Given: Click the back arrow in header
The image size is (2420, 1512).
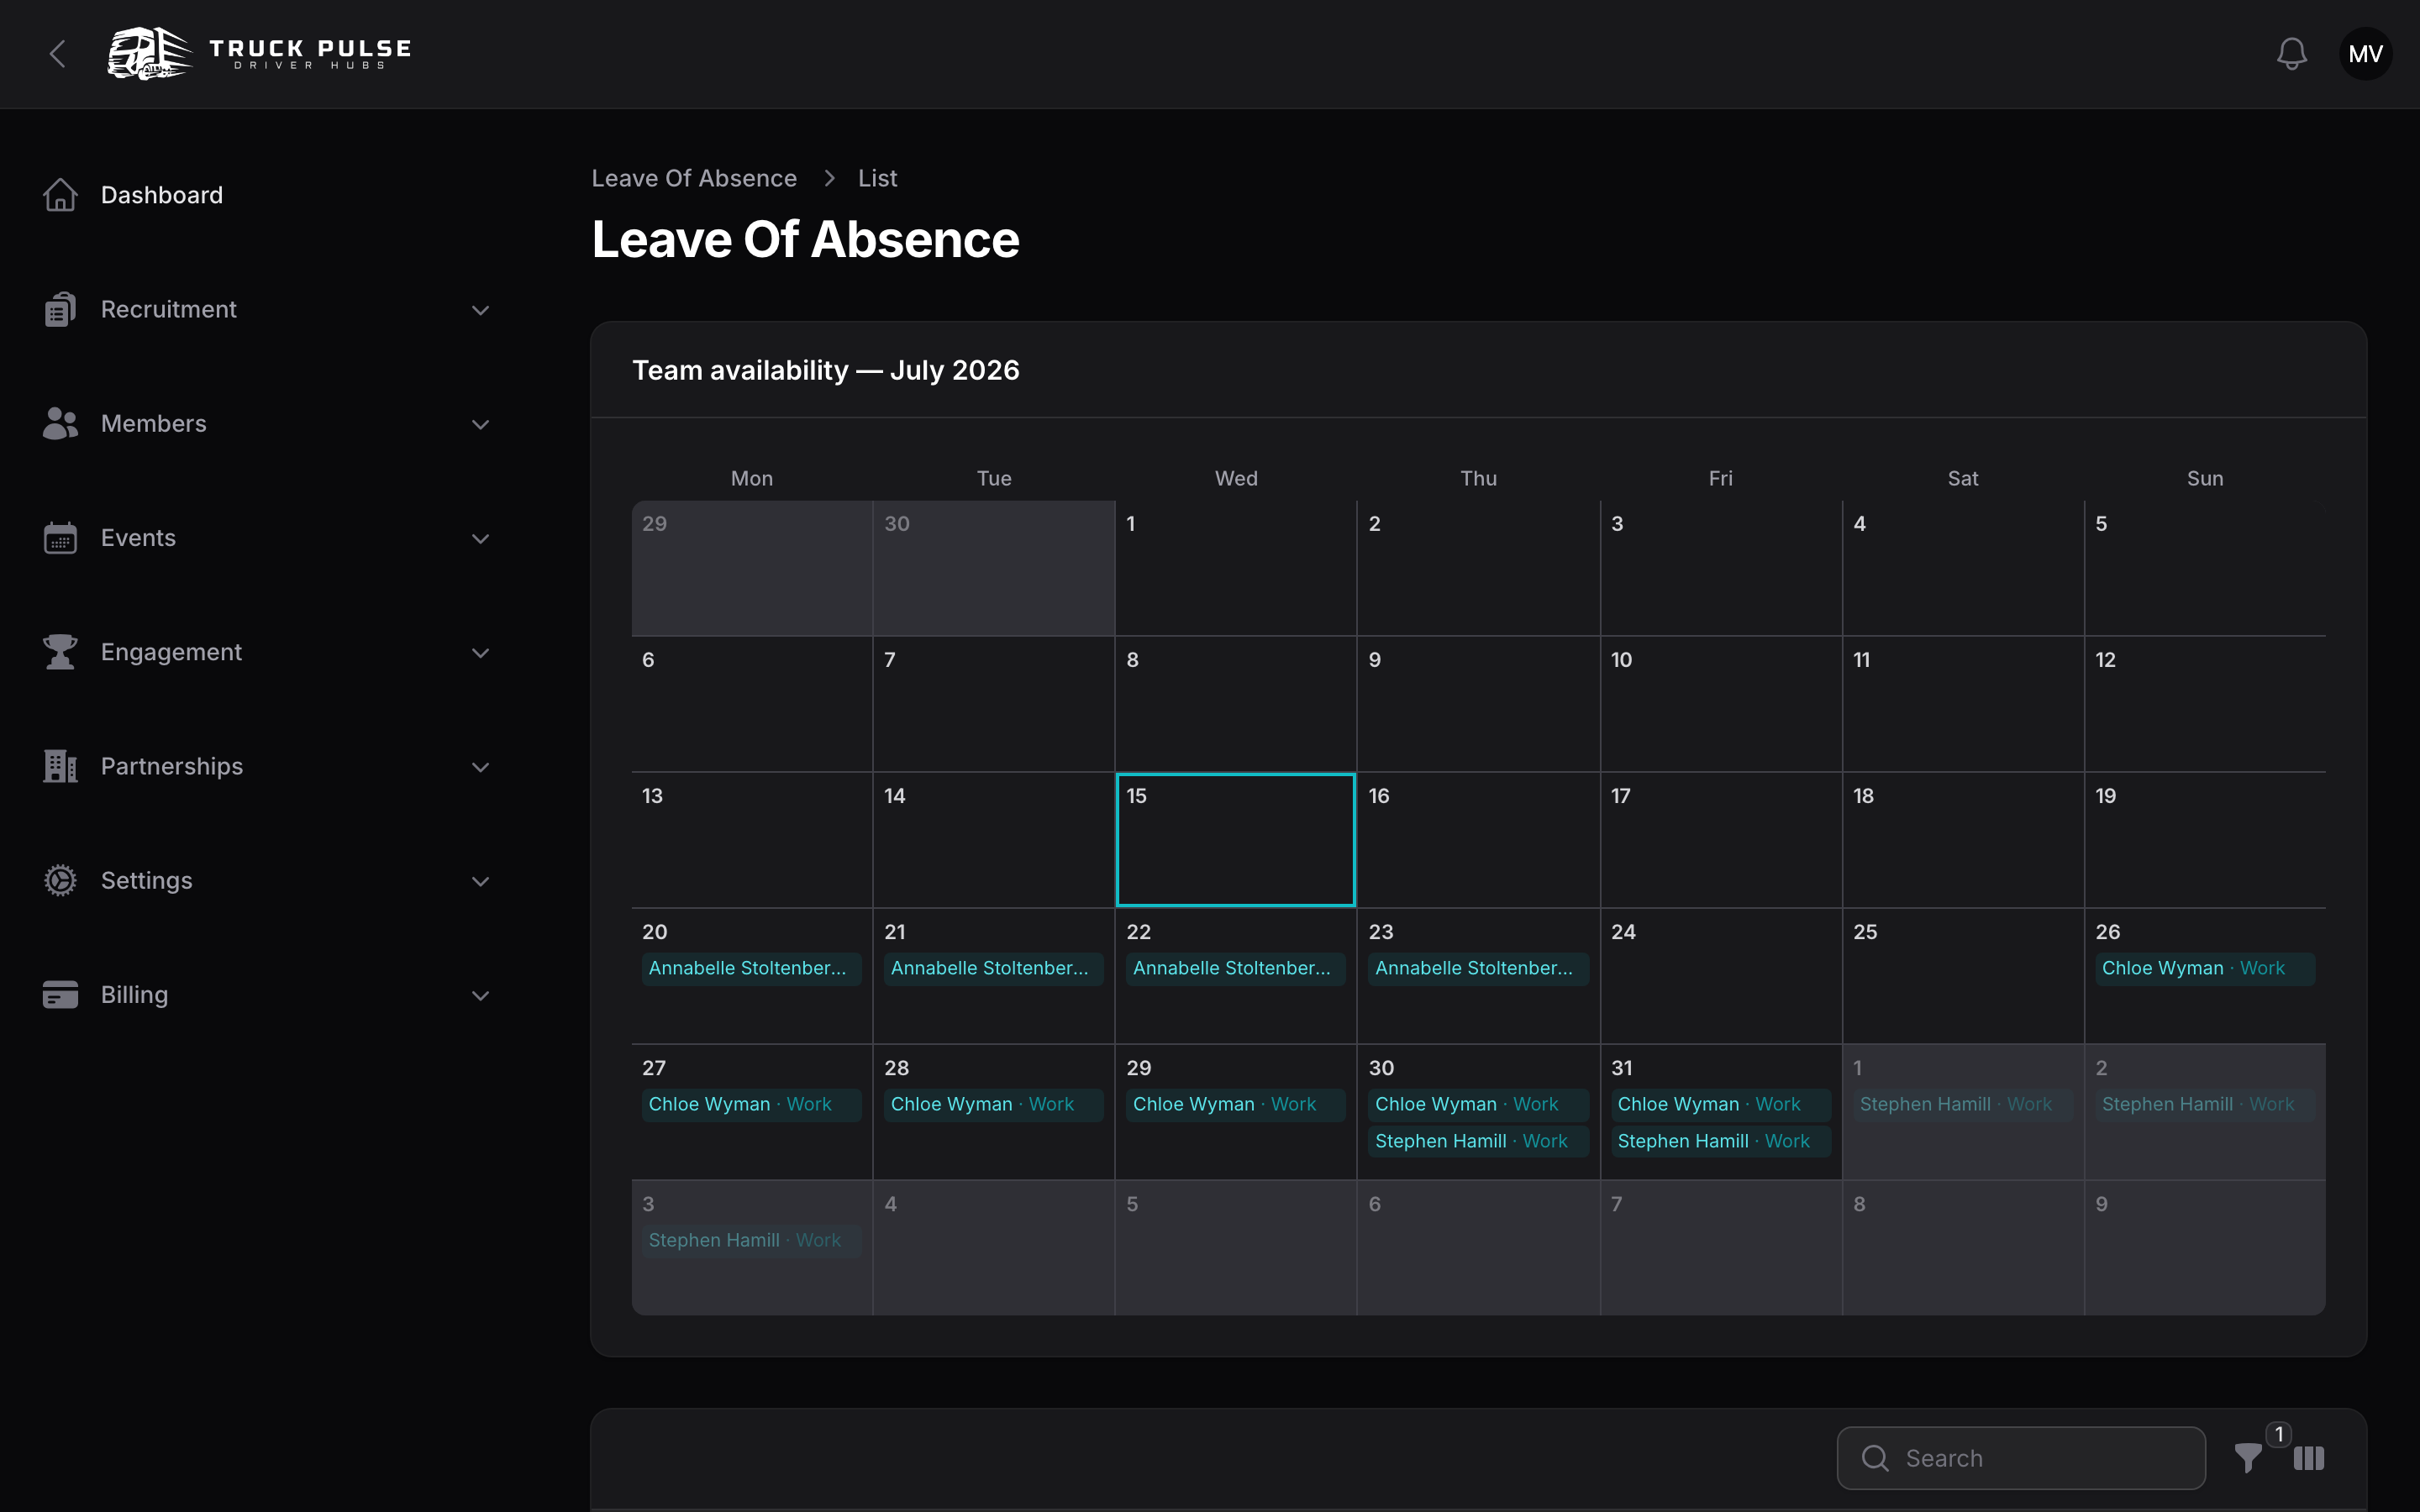Looking at the screenshot, I should coord(58,54).
